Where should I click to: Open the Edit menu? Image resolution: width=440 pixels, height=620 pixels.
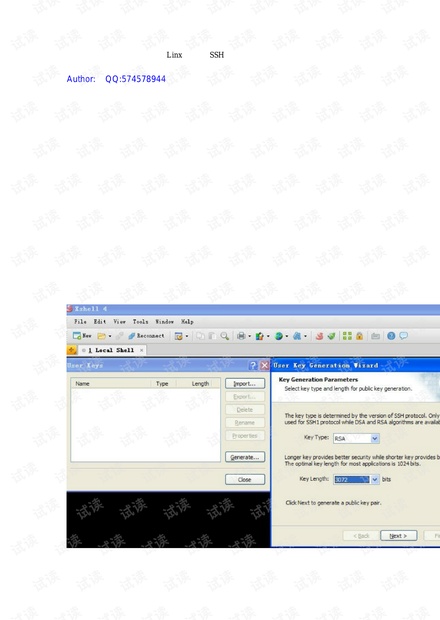(x=100, y=321)
